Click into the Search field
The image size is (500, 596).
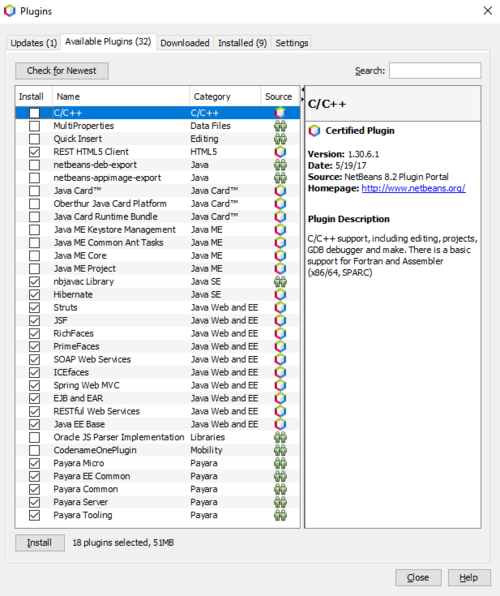pyautogui.click(x=435, y=71)
